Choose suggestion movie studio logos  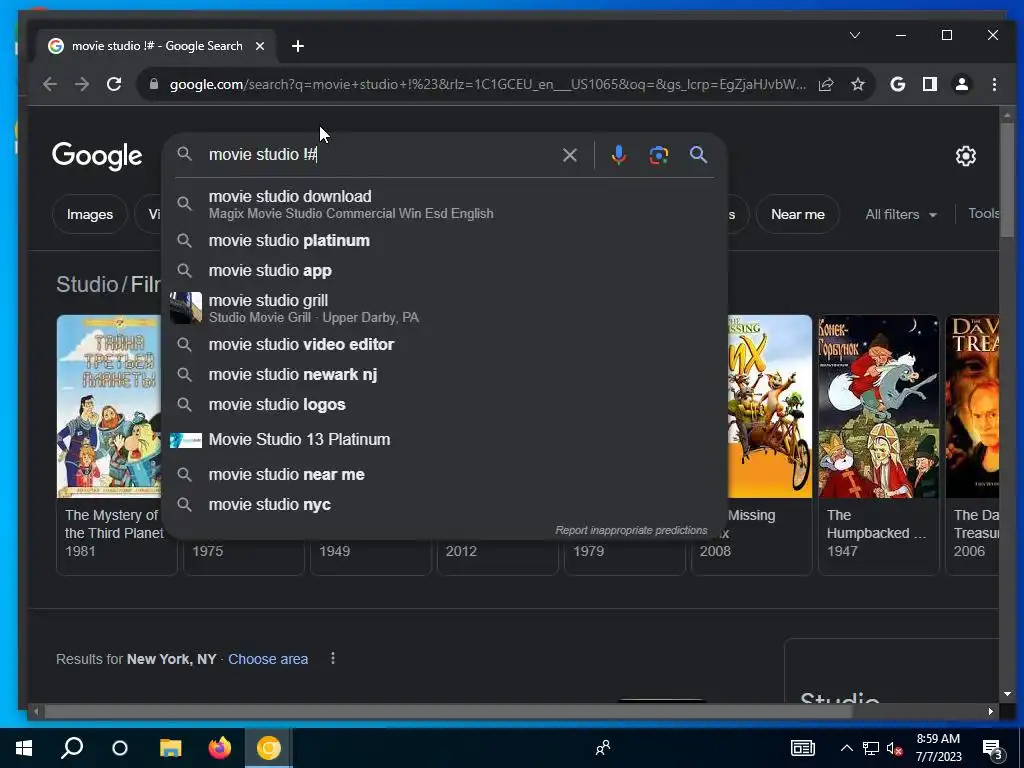coord(444,404)
